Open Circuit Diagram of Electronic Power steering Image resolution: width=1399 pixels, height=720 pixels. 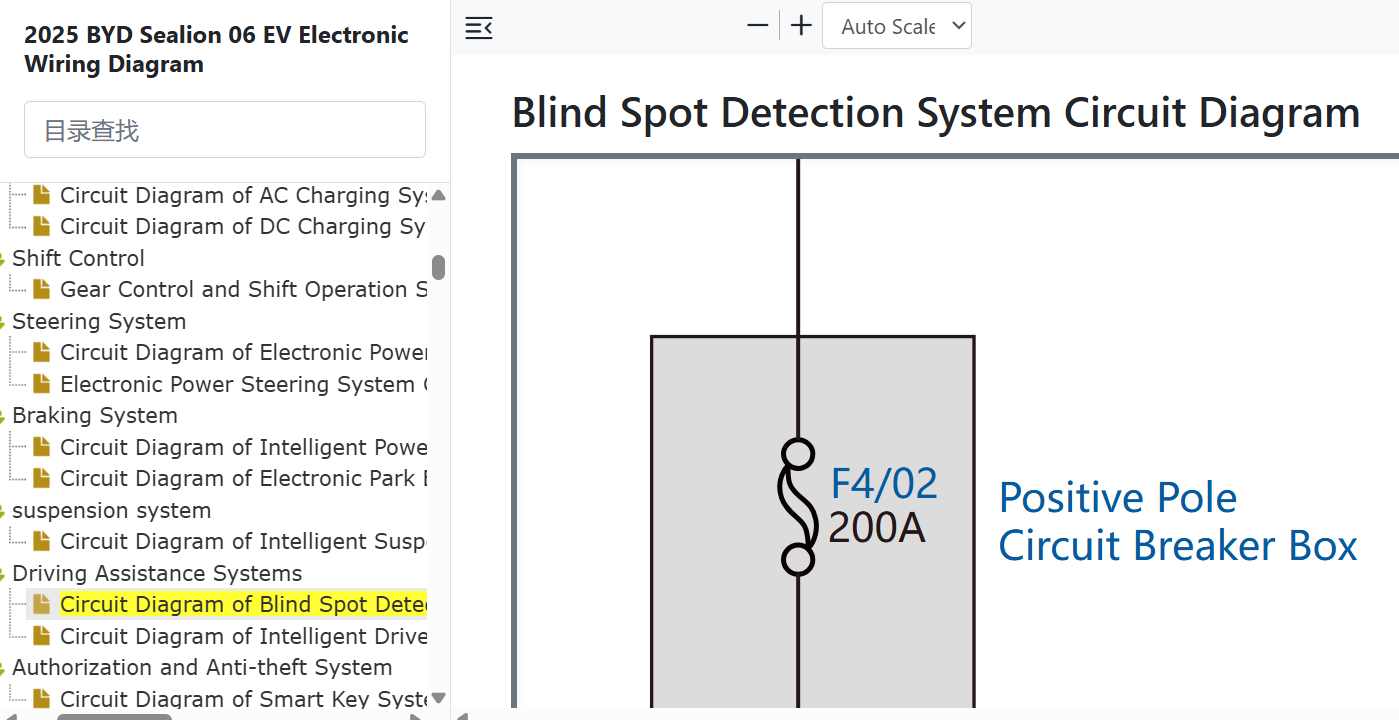[243, 352]
